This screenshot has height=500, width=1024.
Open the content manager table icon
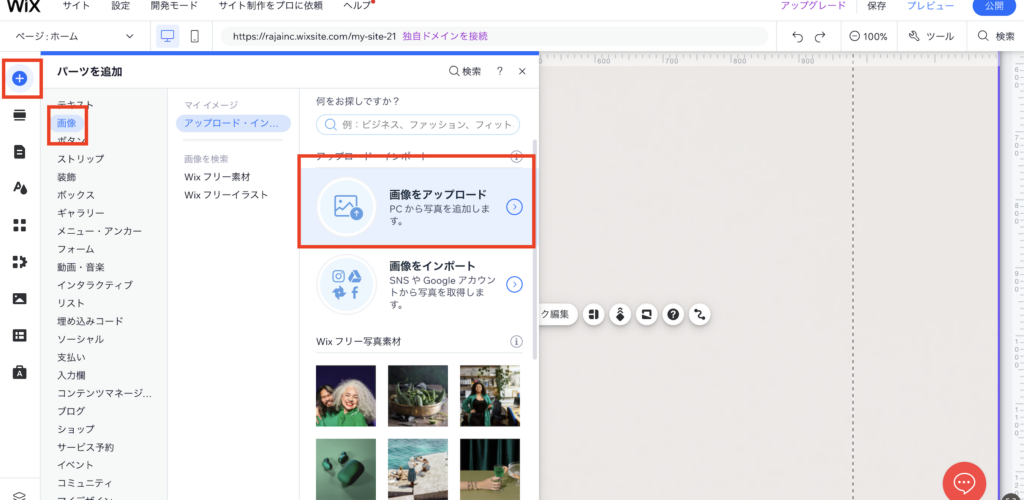tap(20, 336)
